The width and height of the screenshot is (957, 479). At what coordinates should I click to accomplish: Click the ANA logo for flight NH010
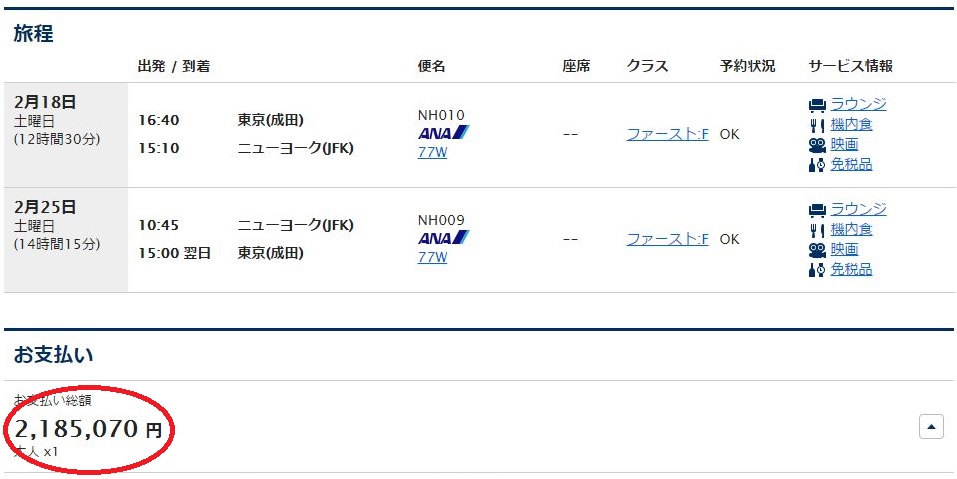click(x=444, y=132)
